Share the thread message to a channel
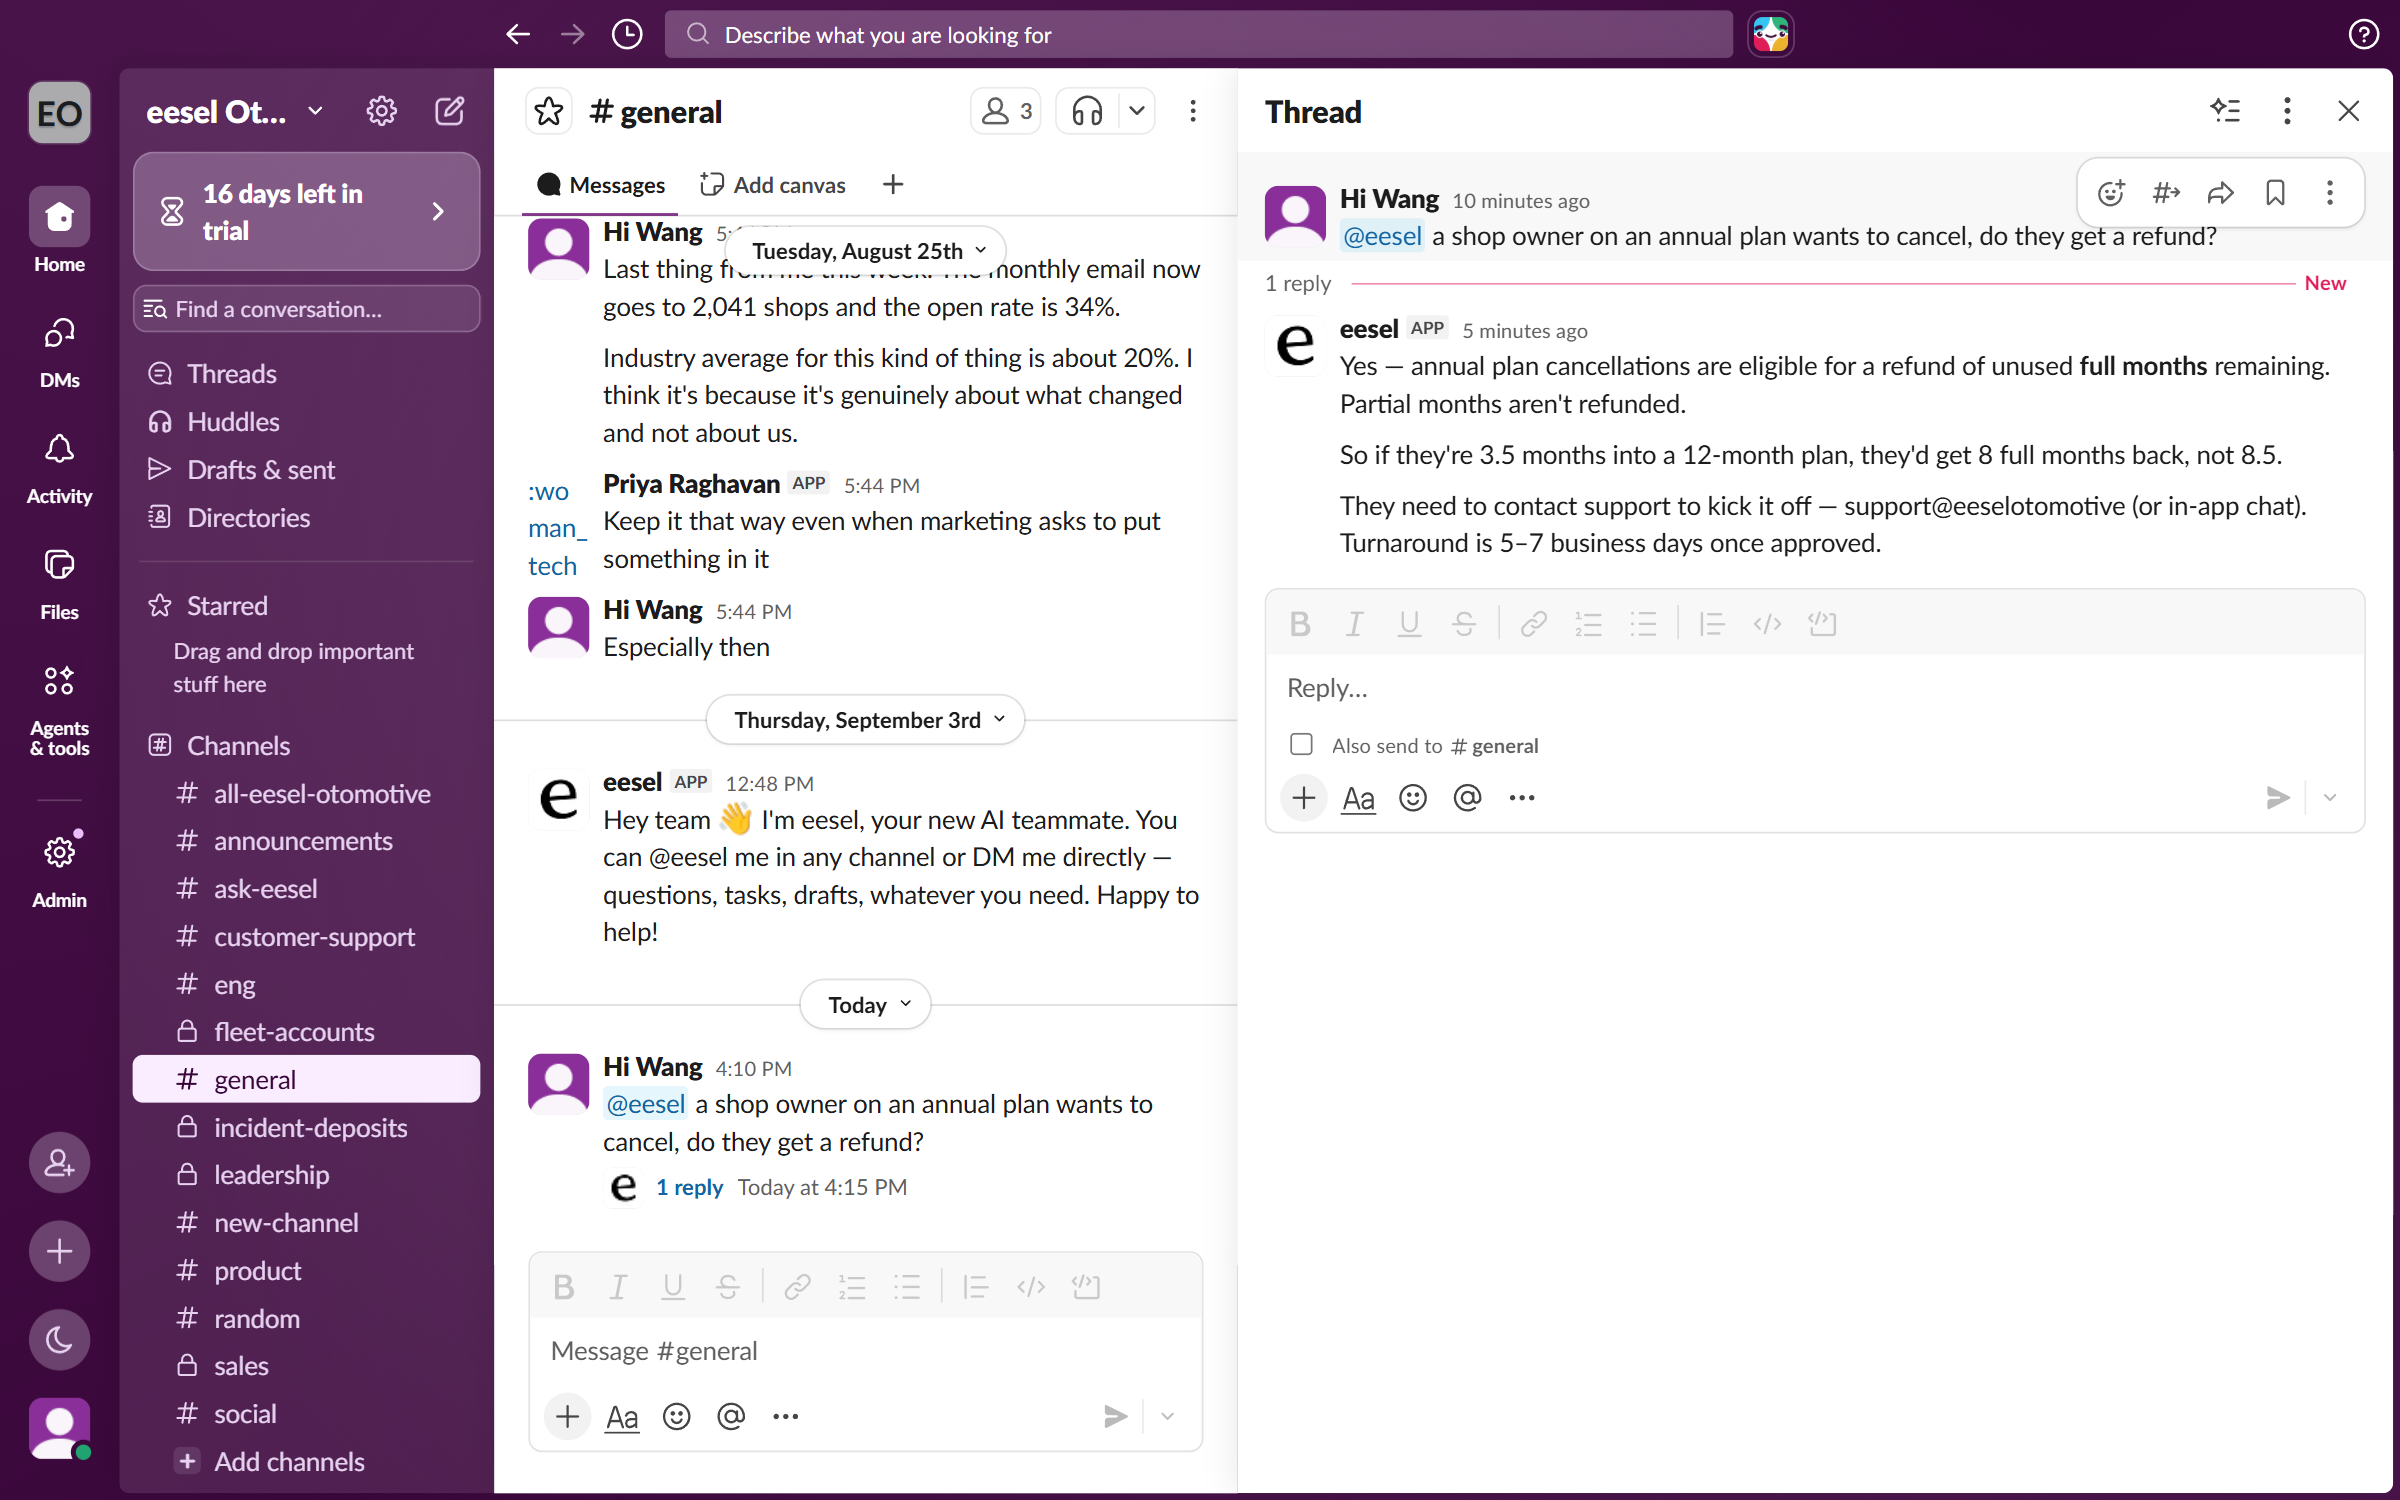 tap(2166, 193)
